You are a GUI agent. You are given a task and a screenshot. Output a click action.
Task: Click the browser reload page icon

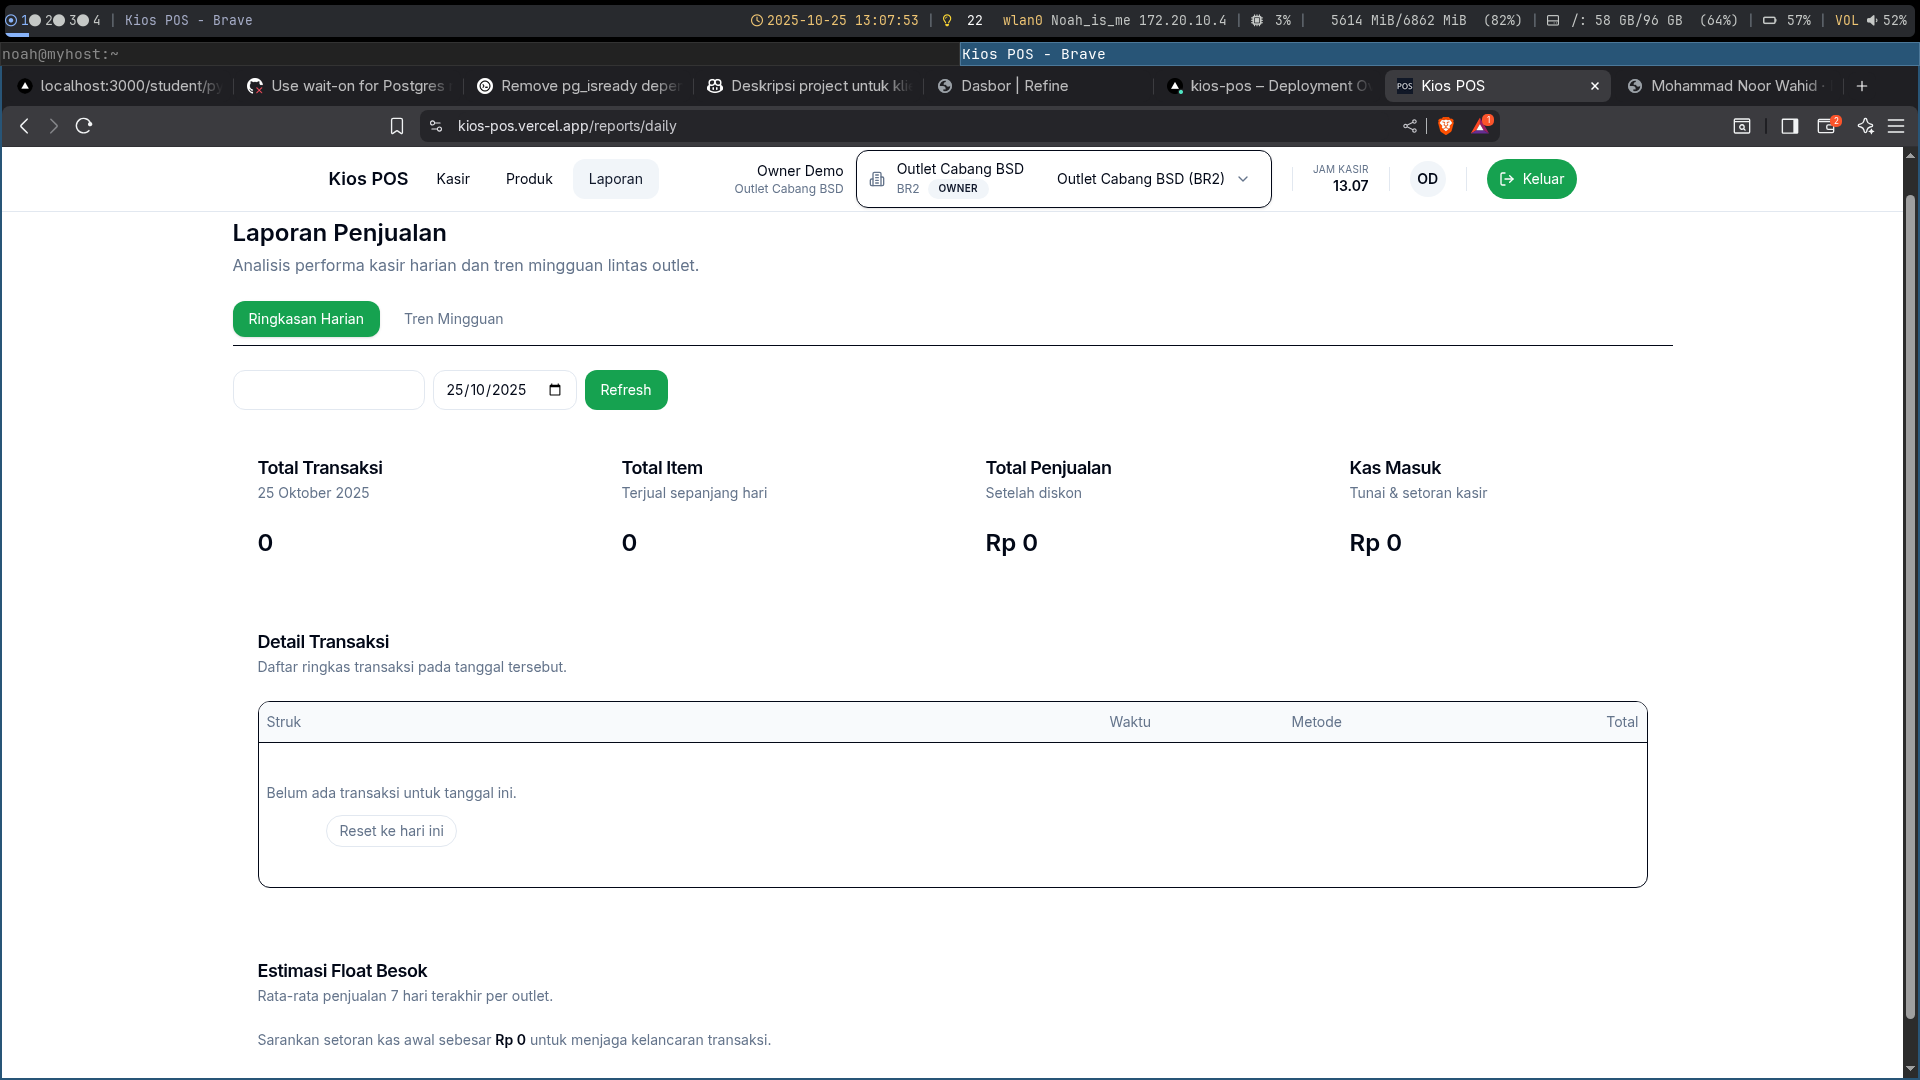tap(84, 126)
